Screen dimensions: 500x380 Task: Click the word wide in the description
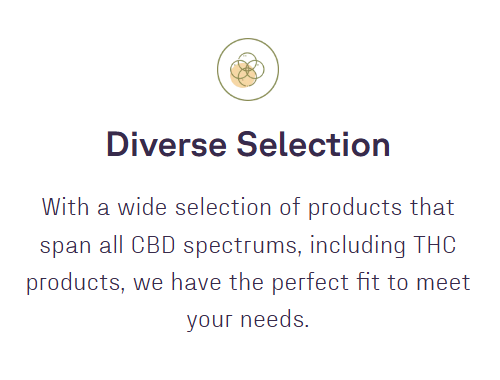[142, 207]
